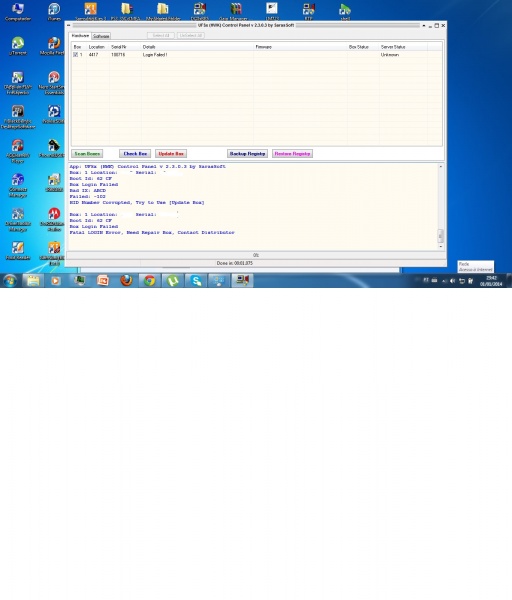Click the Backup Registry button

pyautogui.click(x=247, y=153)
